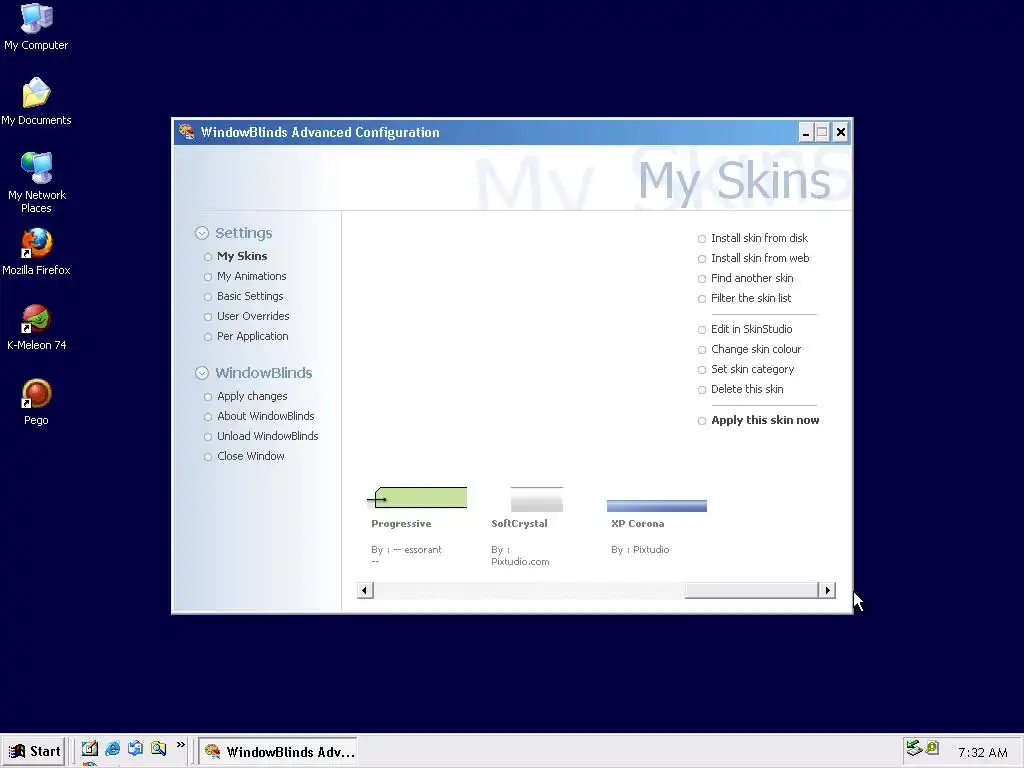Click the skin list scrollbar thumb

[x=752, y=590]
